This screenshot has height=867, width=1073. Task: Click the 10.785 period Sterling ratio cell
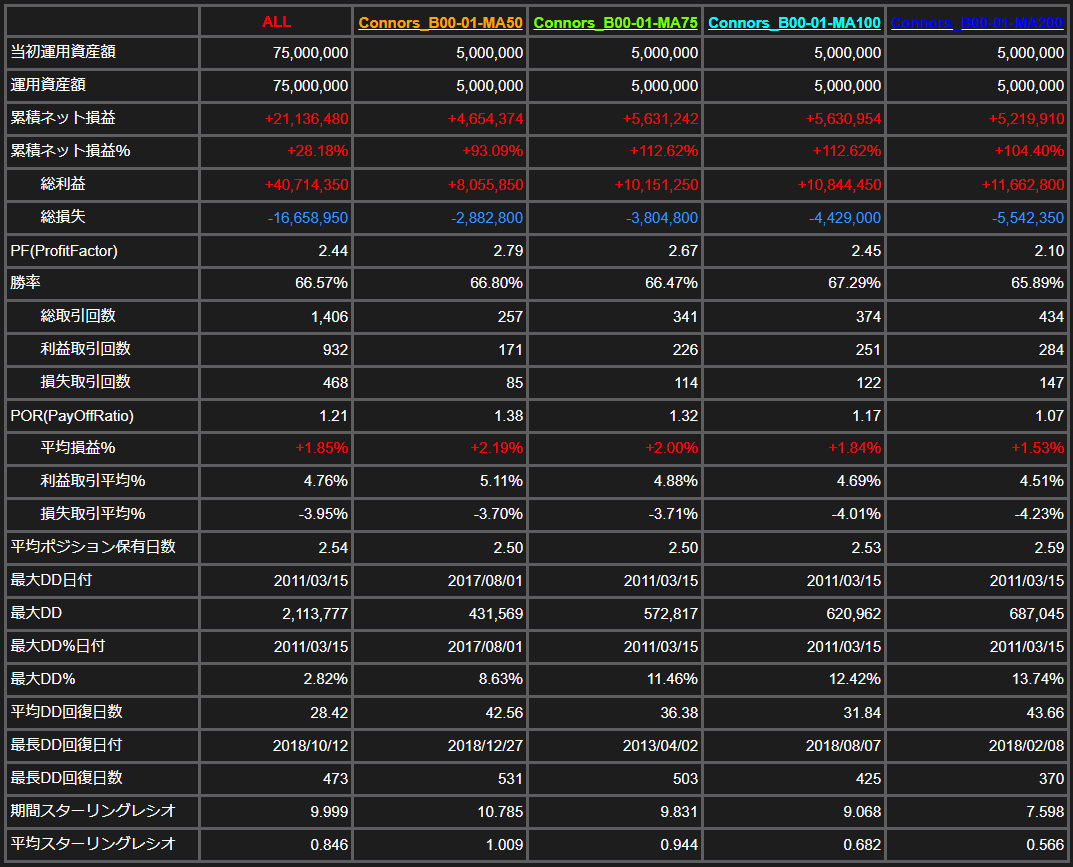[500, 812]
